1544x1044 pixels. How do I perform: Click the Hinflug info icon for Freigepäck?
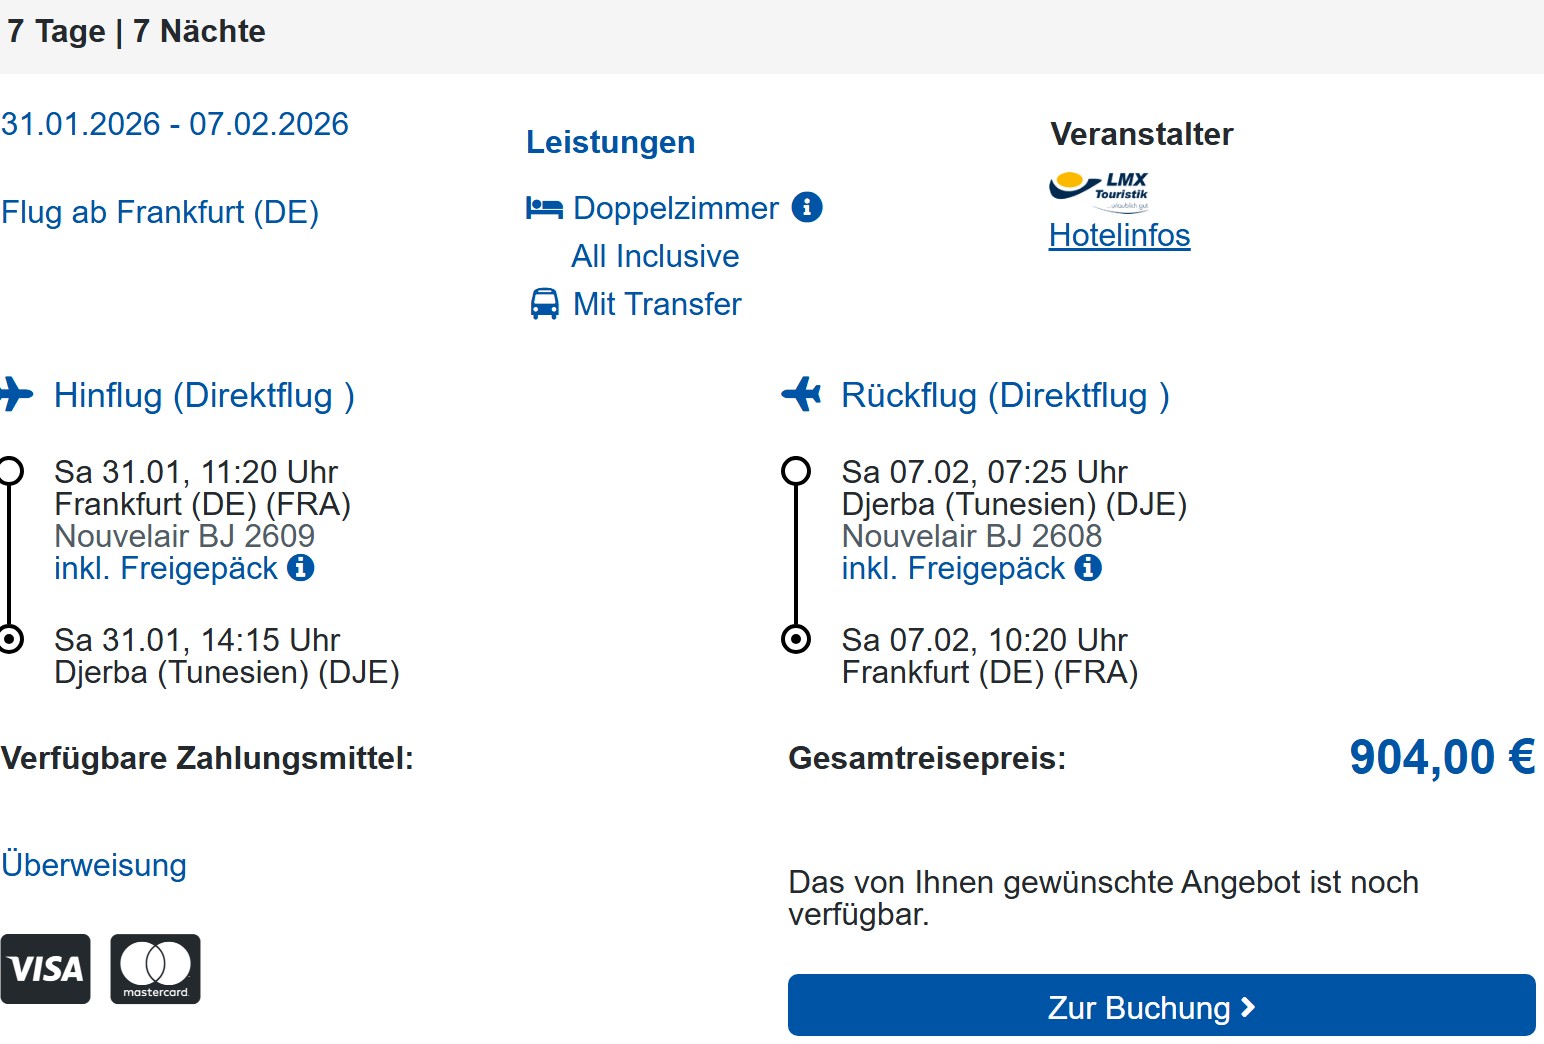coord(301,568)
